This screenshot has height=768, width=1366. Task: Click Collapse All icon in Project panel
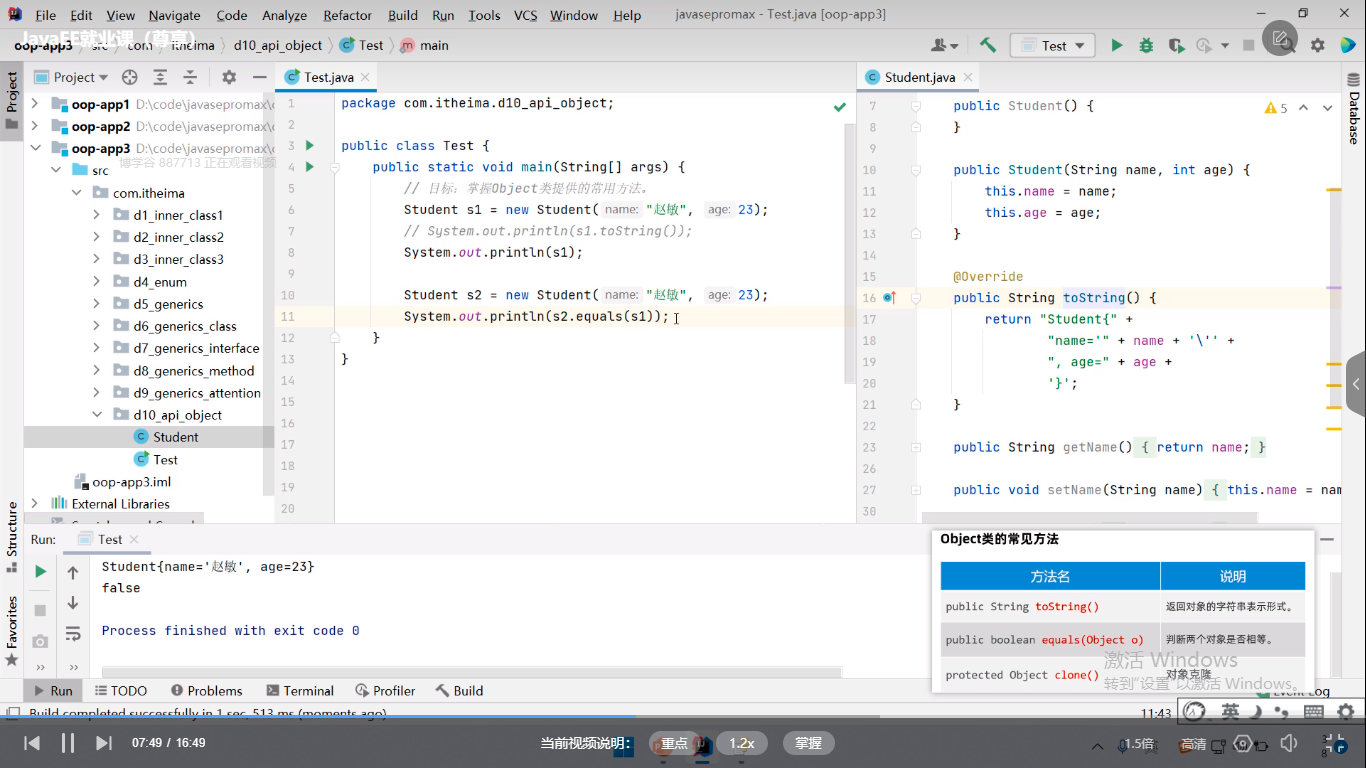(x=190, y=77)
